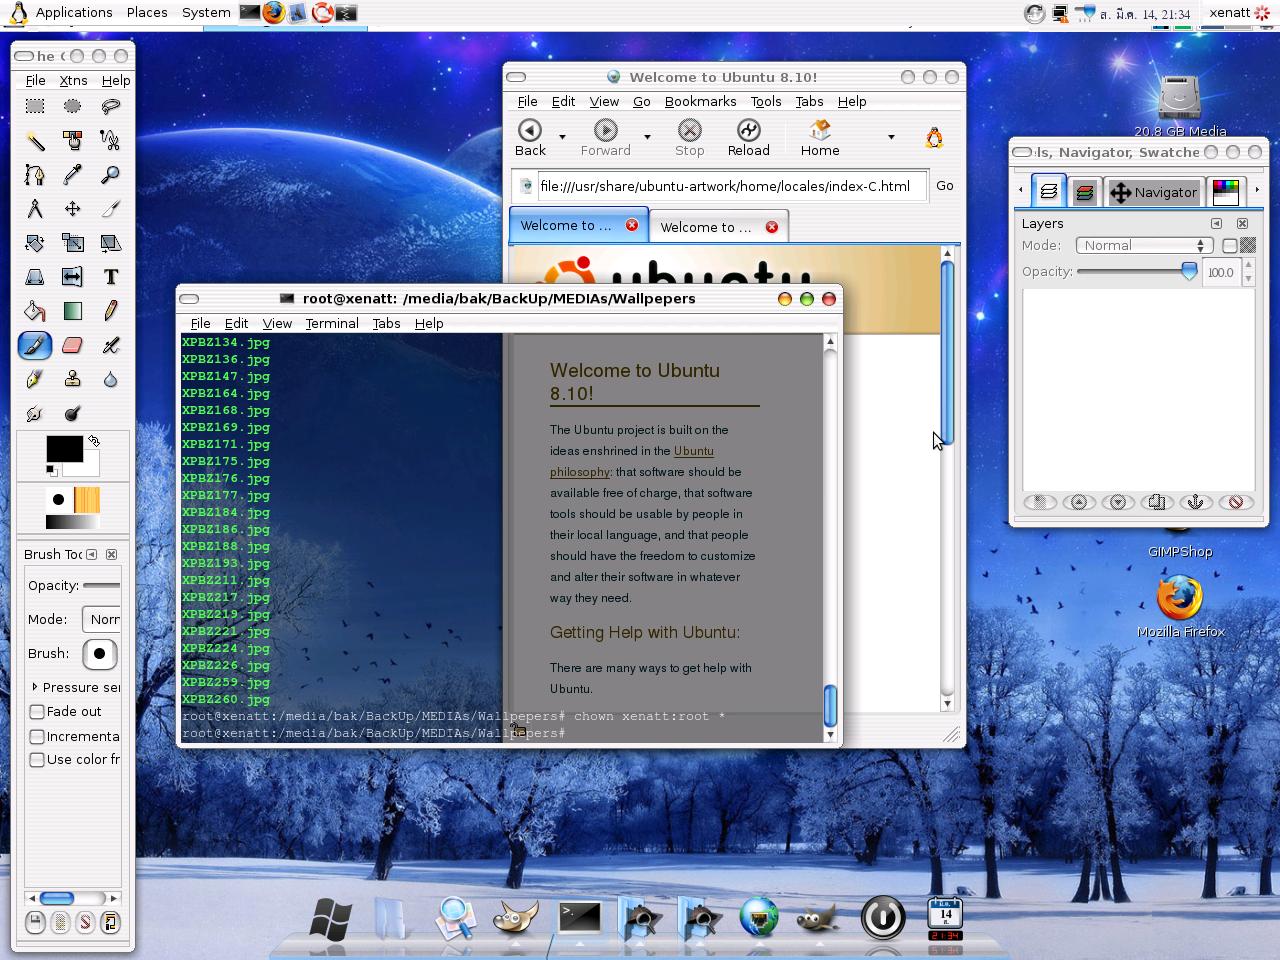This screenshot has width=1280, height=960.
Task: Select the Rotate tool
Action: (x=35, y=243)
